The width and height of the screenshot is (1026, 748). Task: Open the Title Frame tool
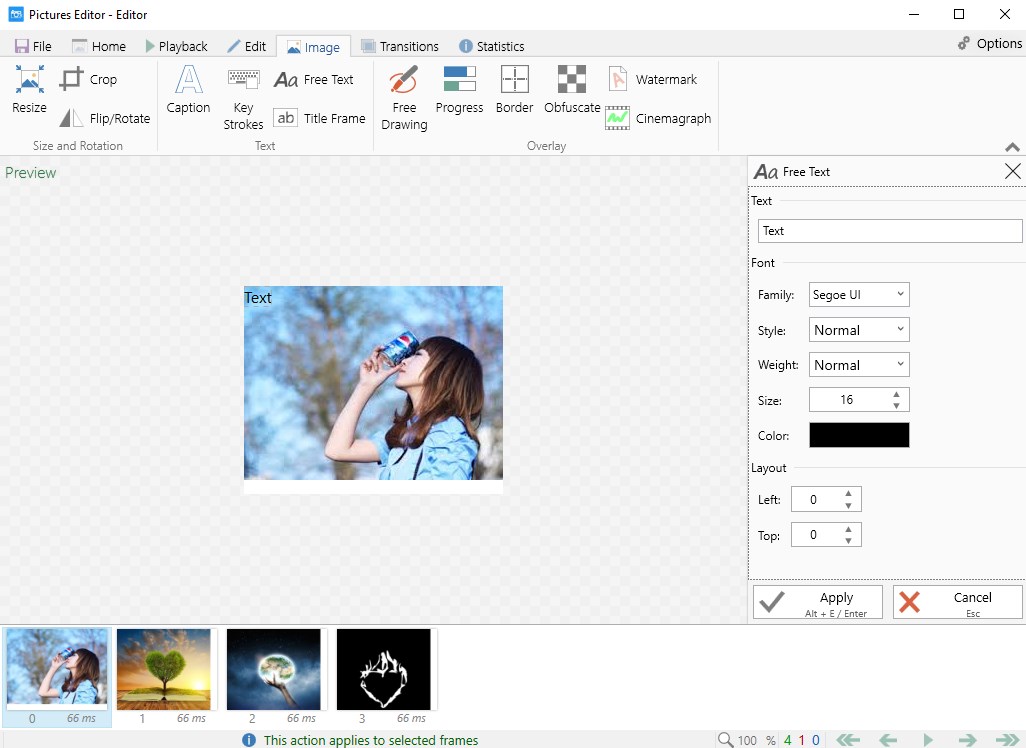(319, 118)
